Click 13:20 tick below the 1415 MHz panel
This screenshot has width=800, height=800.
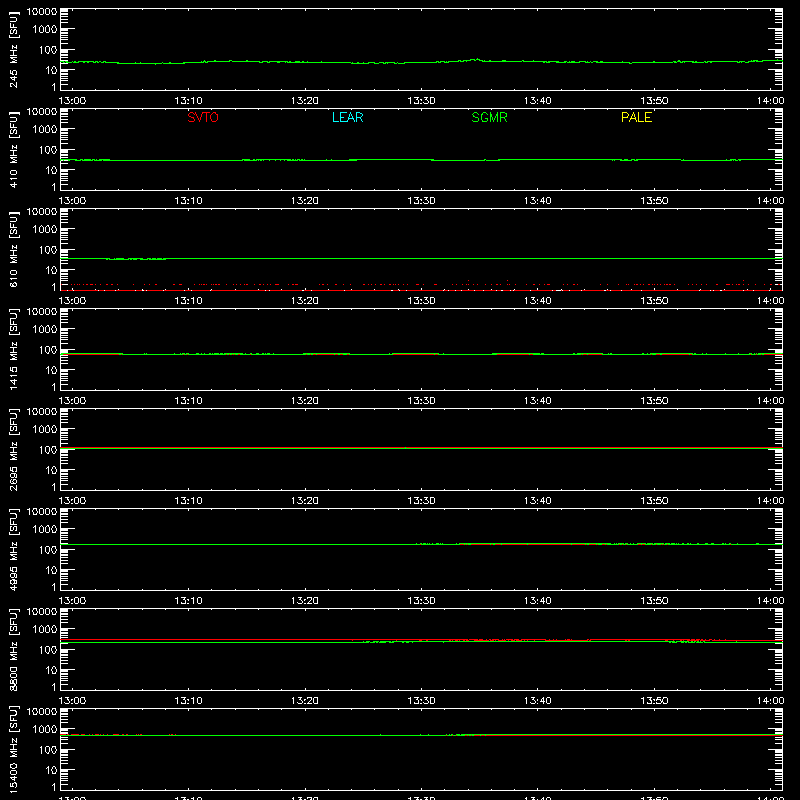(305, 401)
